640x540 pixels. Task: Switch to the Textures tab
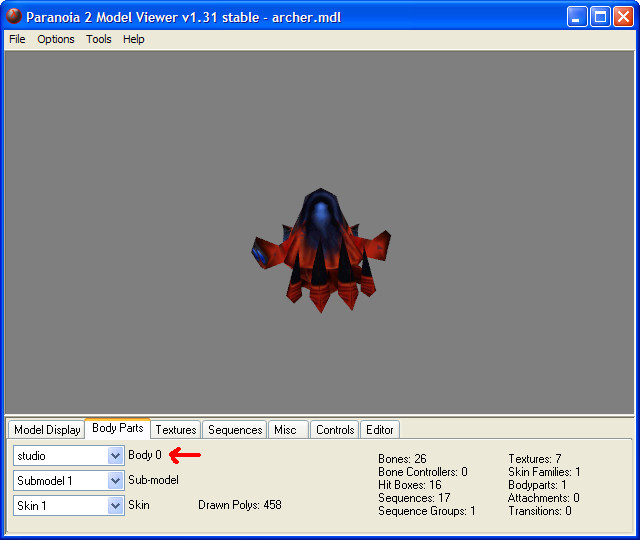point(176,430)
